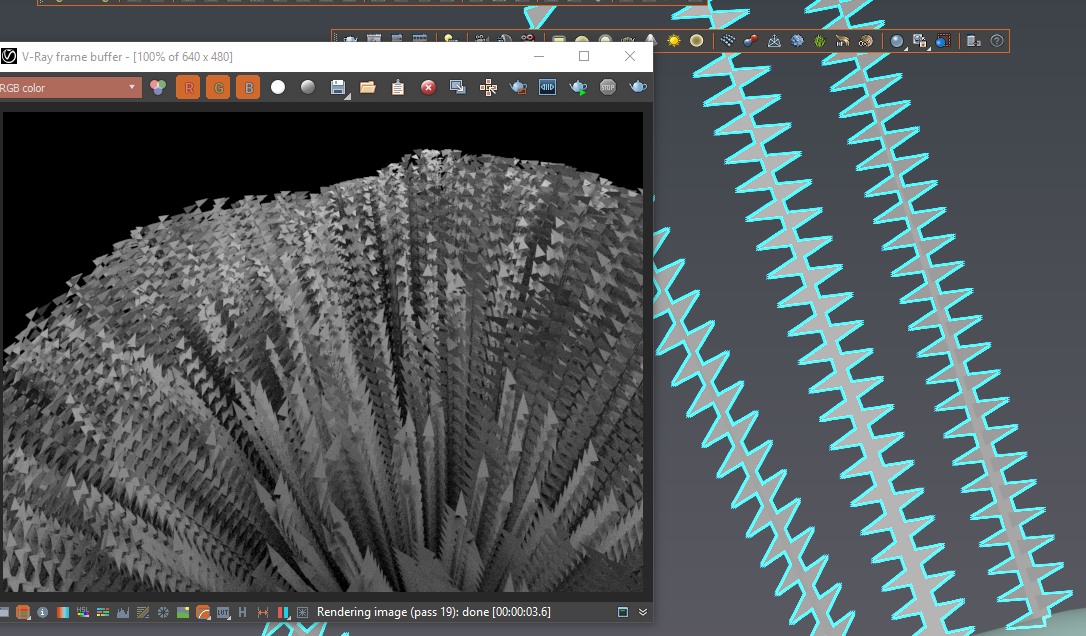Click the track mouse while rendering icon
Viewport: 1086px width, 636px height.
click(488, 88)
